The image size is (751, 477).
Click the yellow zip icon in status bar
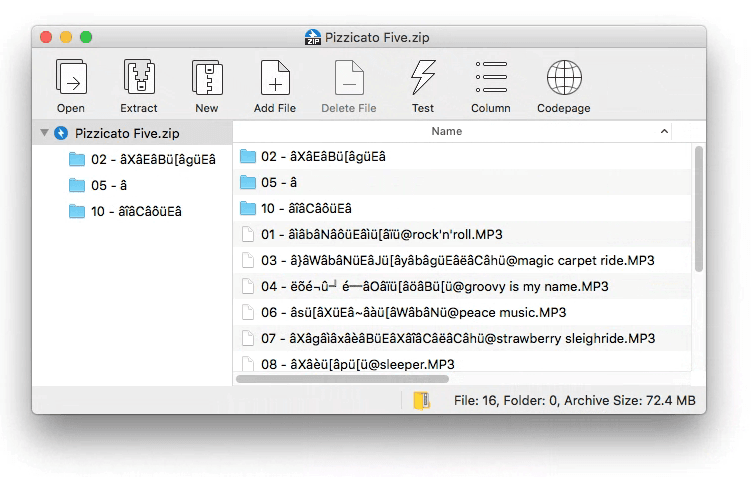click(x=422, y=401)
